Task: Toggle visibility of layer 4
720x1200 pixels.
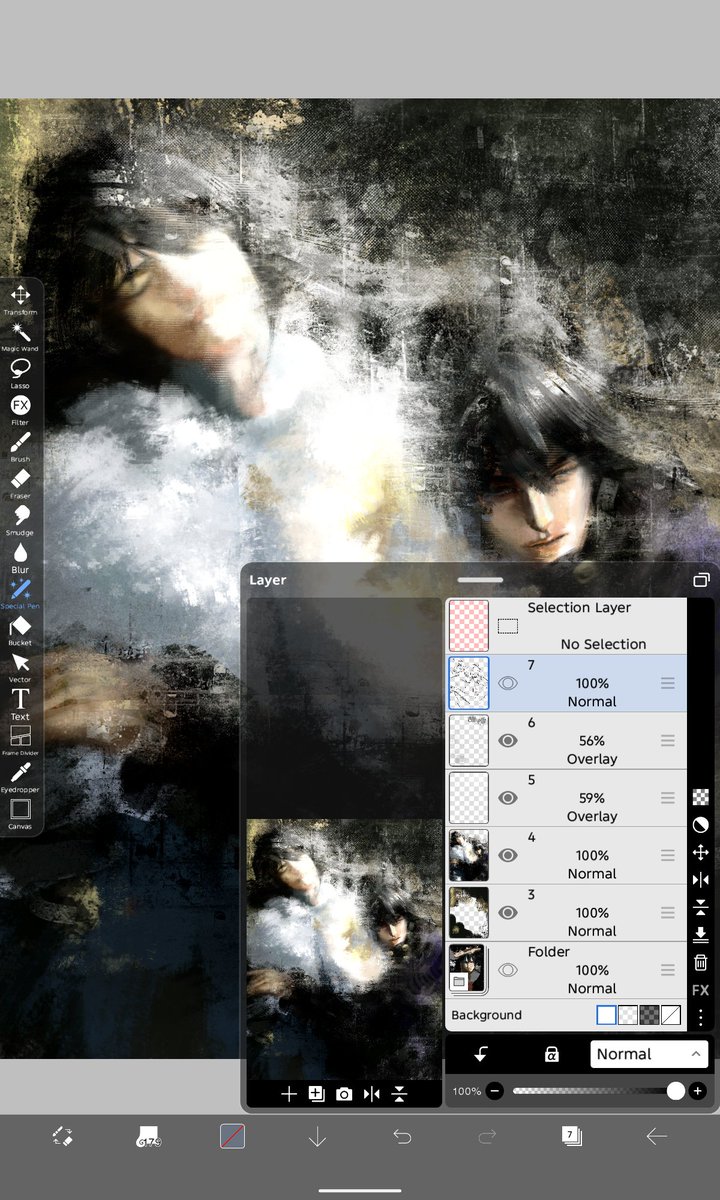Action: [x=508, y=855]
